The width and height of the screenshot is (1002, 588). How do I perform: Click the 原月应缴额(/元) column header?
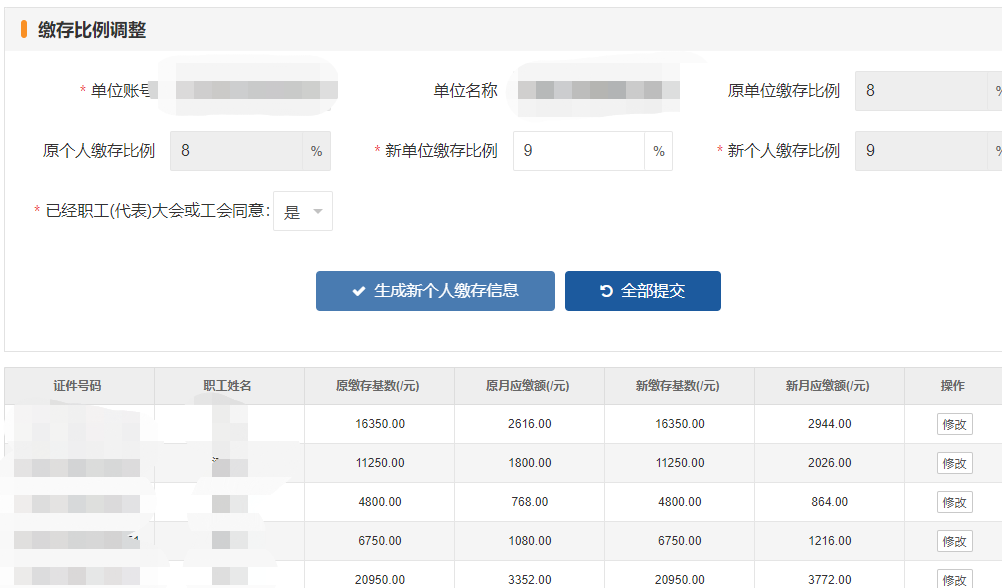[529, 386]
